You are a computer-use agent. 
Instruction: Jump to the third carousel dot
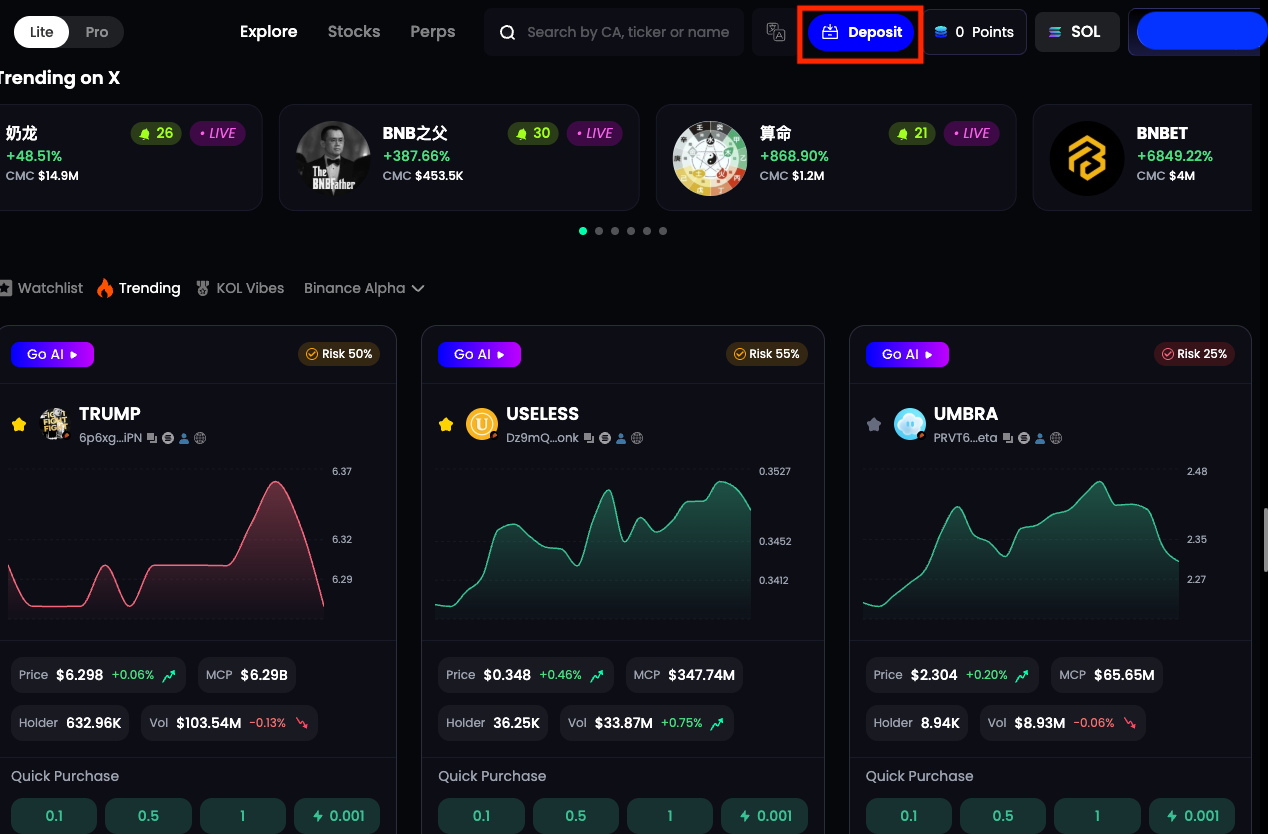click(x=615, y=231)
